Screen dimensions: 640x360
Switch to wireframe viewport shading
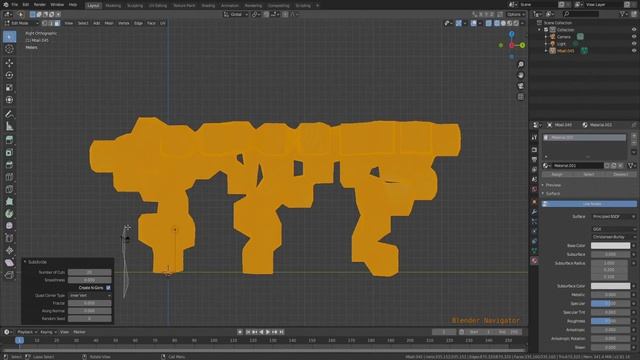pos(497,23)
